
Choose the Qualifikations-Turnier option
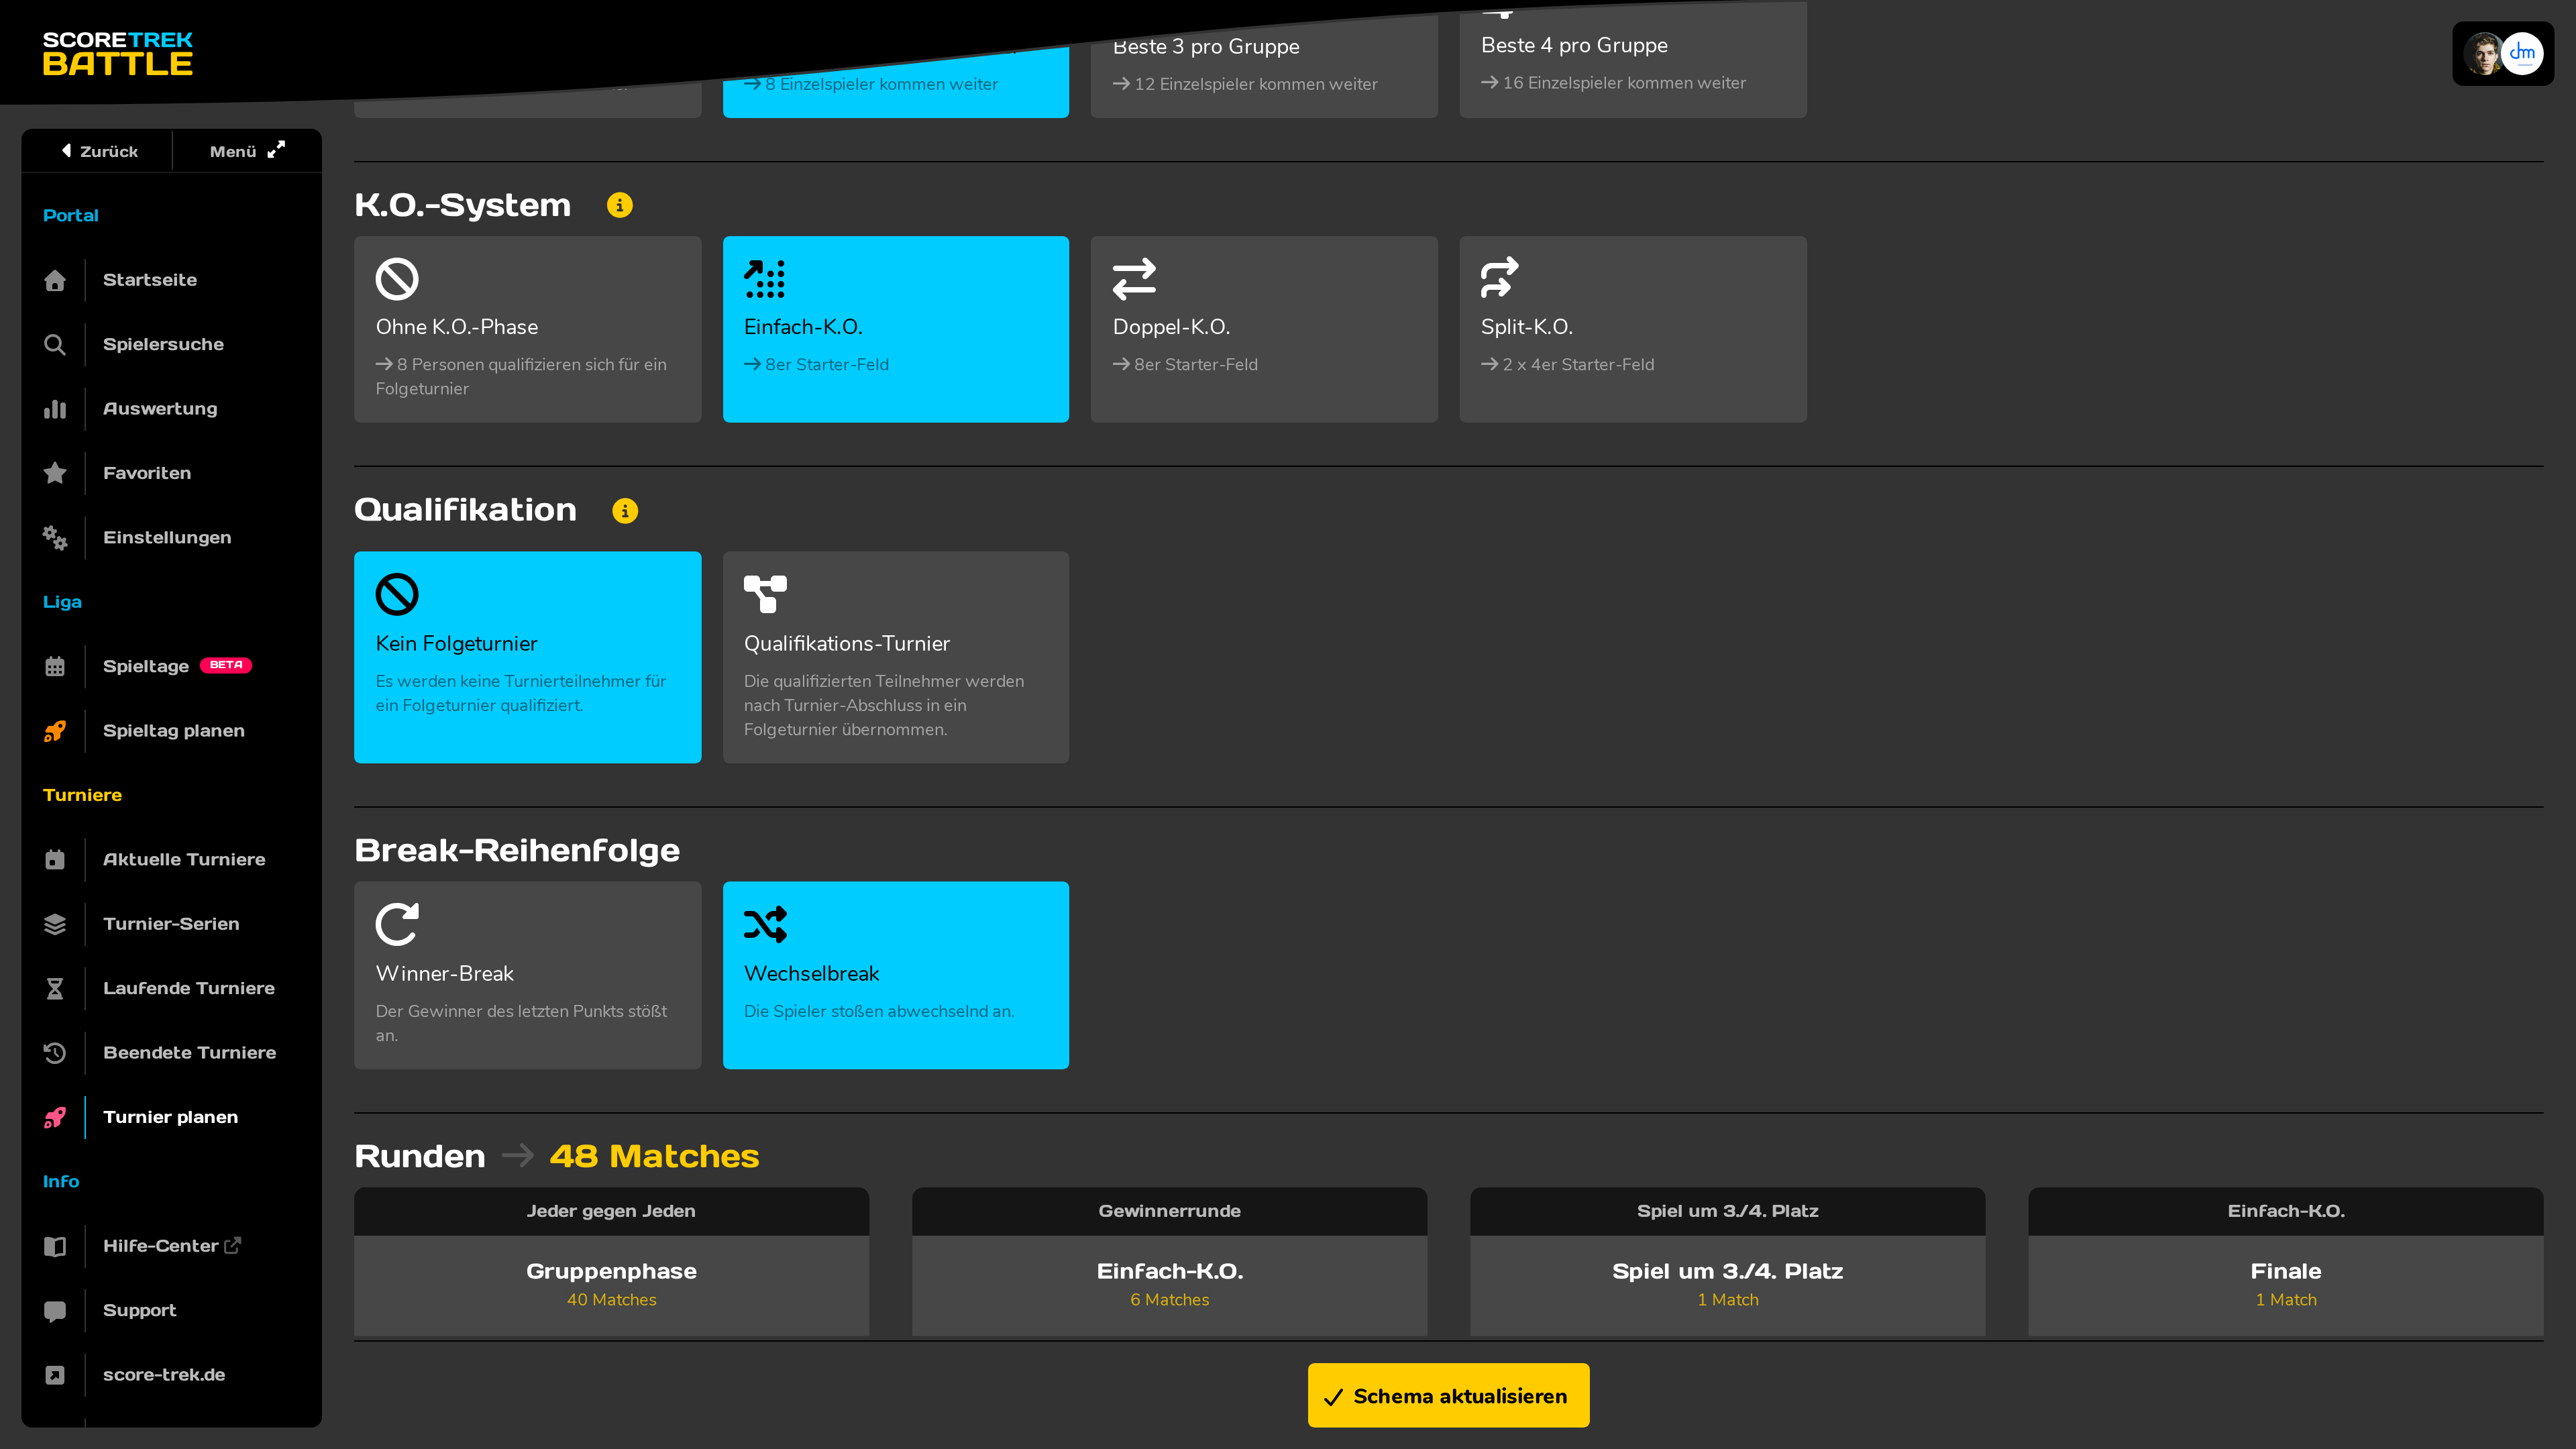[x=896, y=657]
